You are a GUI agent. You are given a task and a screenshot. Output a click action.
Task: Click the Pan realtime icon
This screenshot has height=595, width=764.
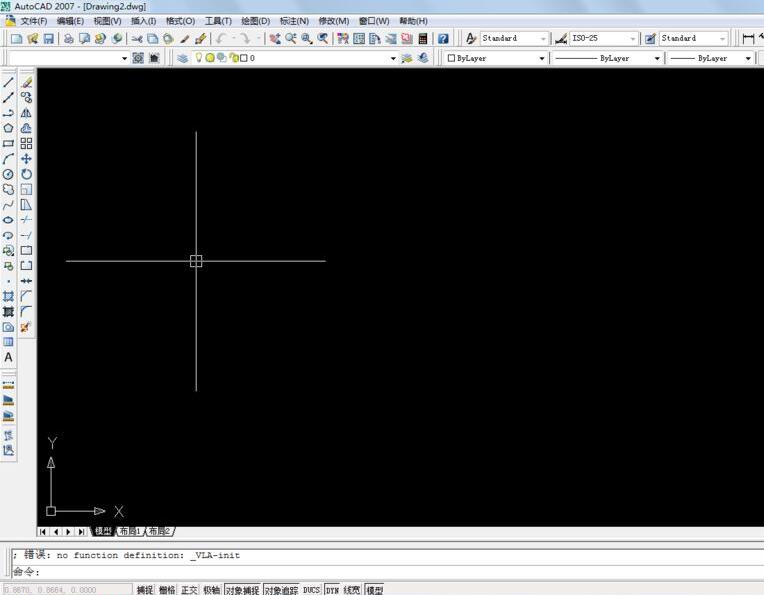coord(275,38)
